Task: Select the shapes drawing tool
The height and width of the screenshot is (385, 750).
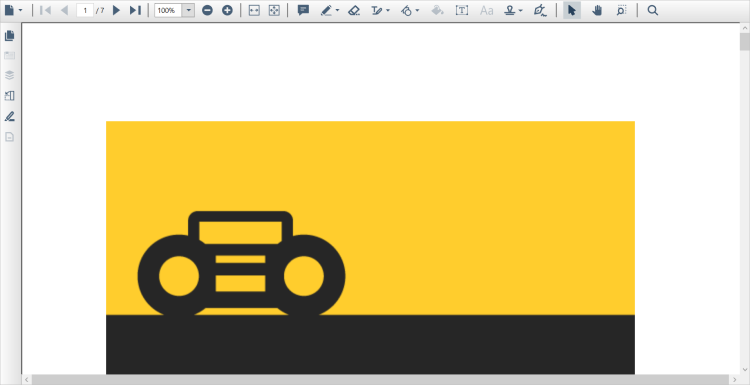Action: point(407,10)
